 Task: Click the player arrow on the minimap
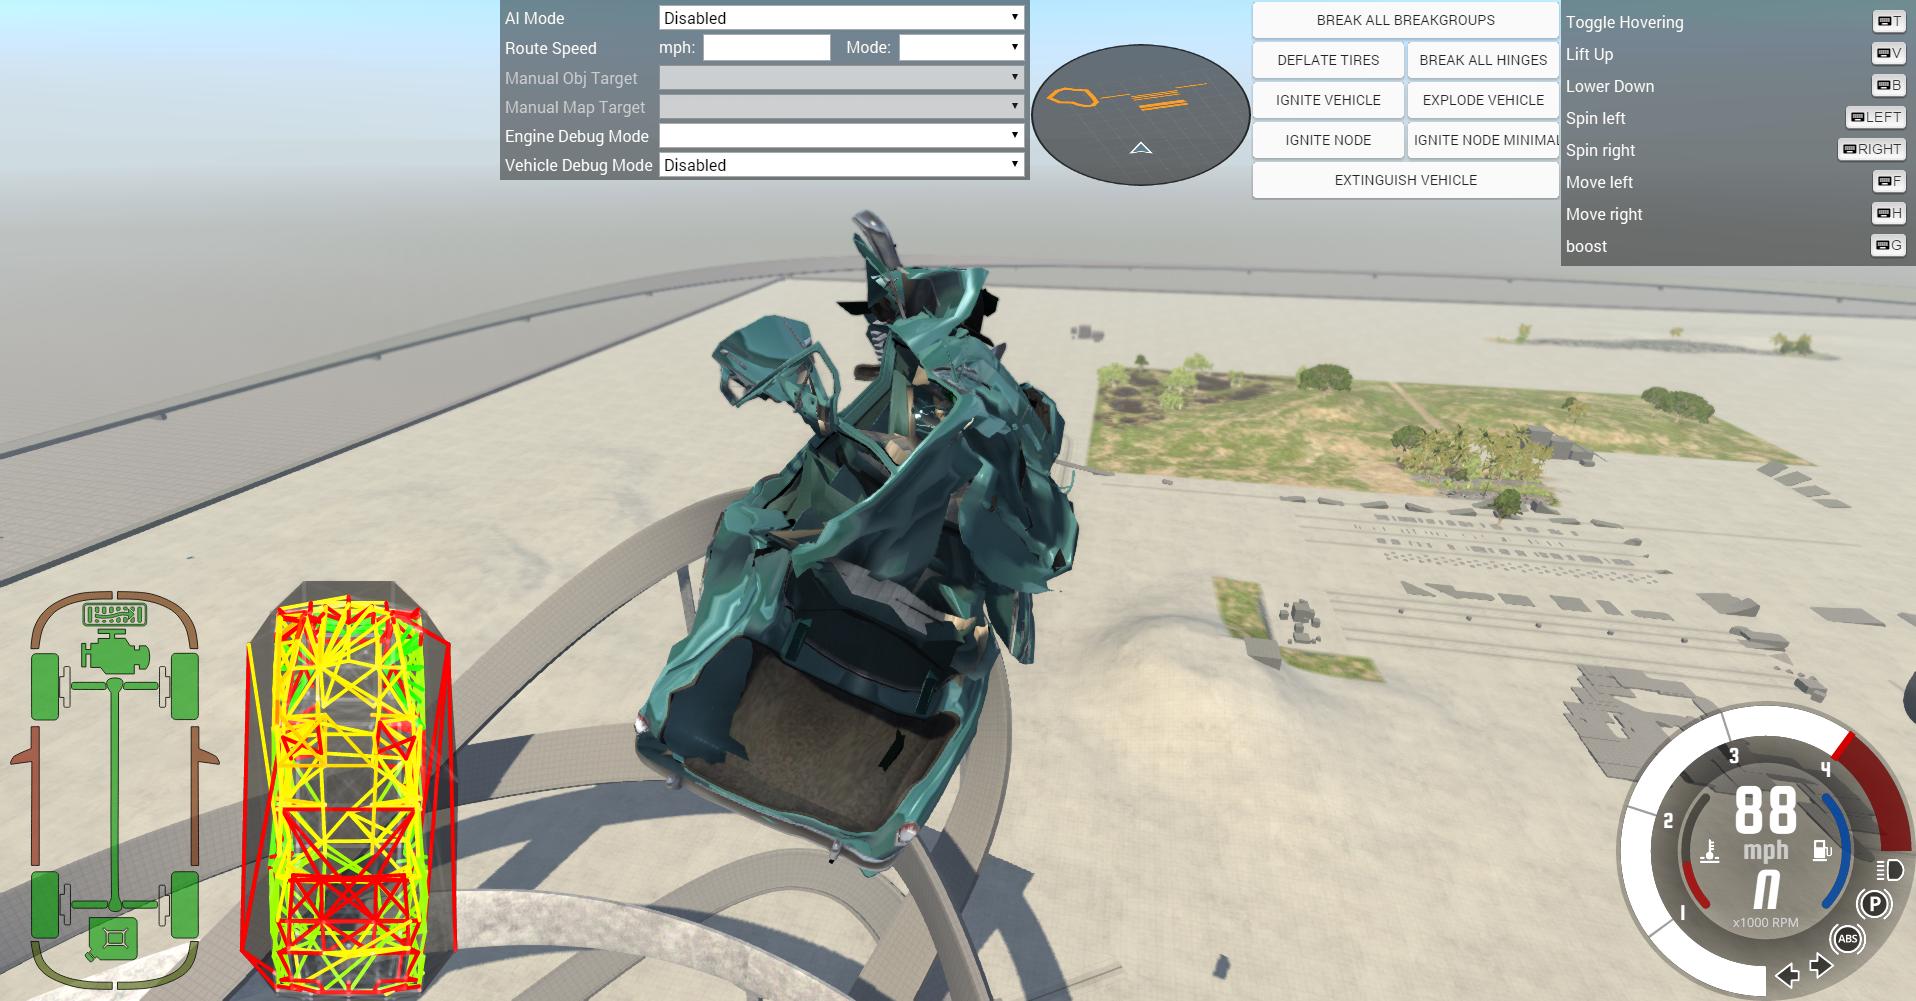[1141, 148]
